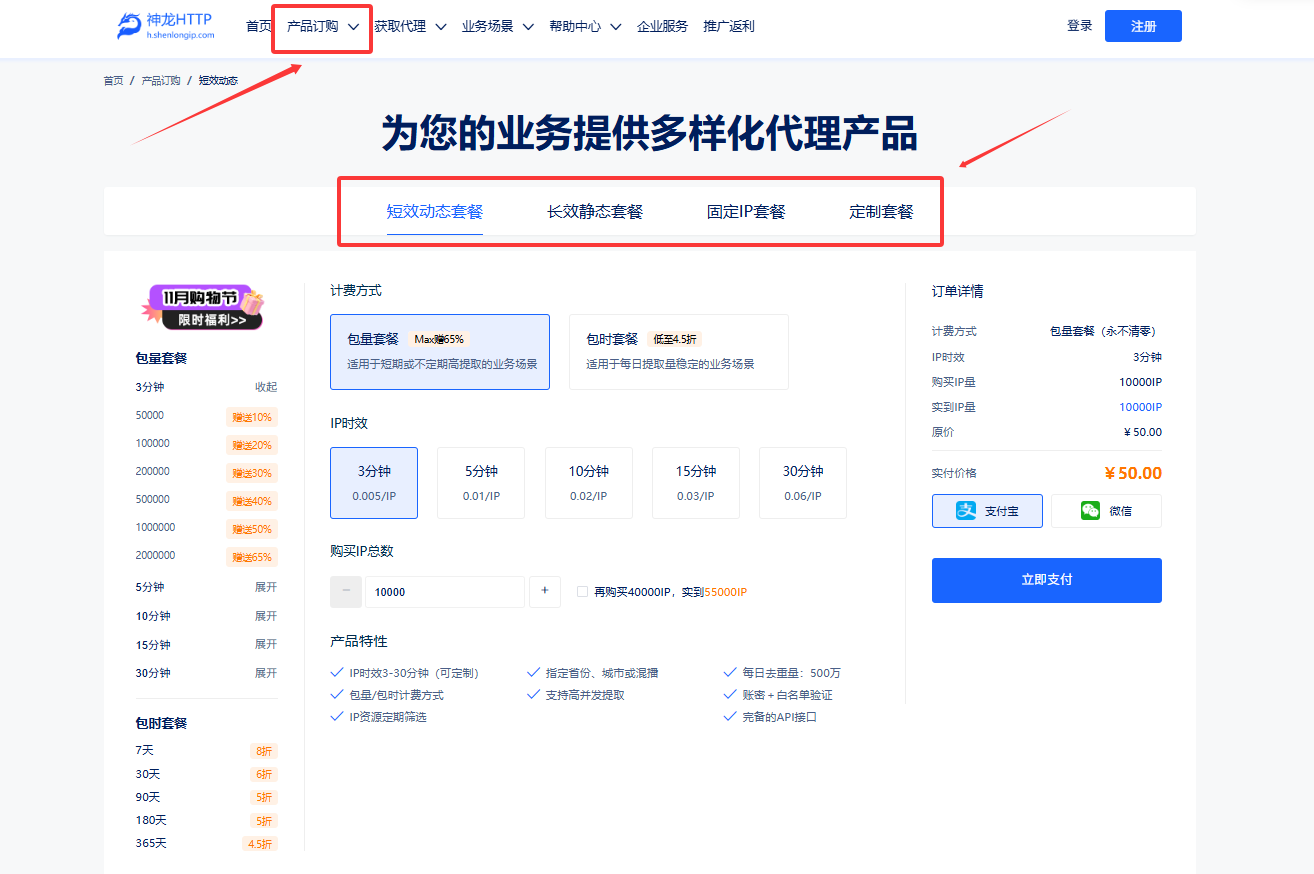The image size is (1314, 874).
Task: Expand the 5分钟 package list
Action: click(x=265, y=587)
